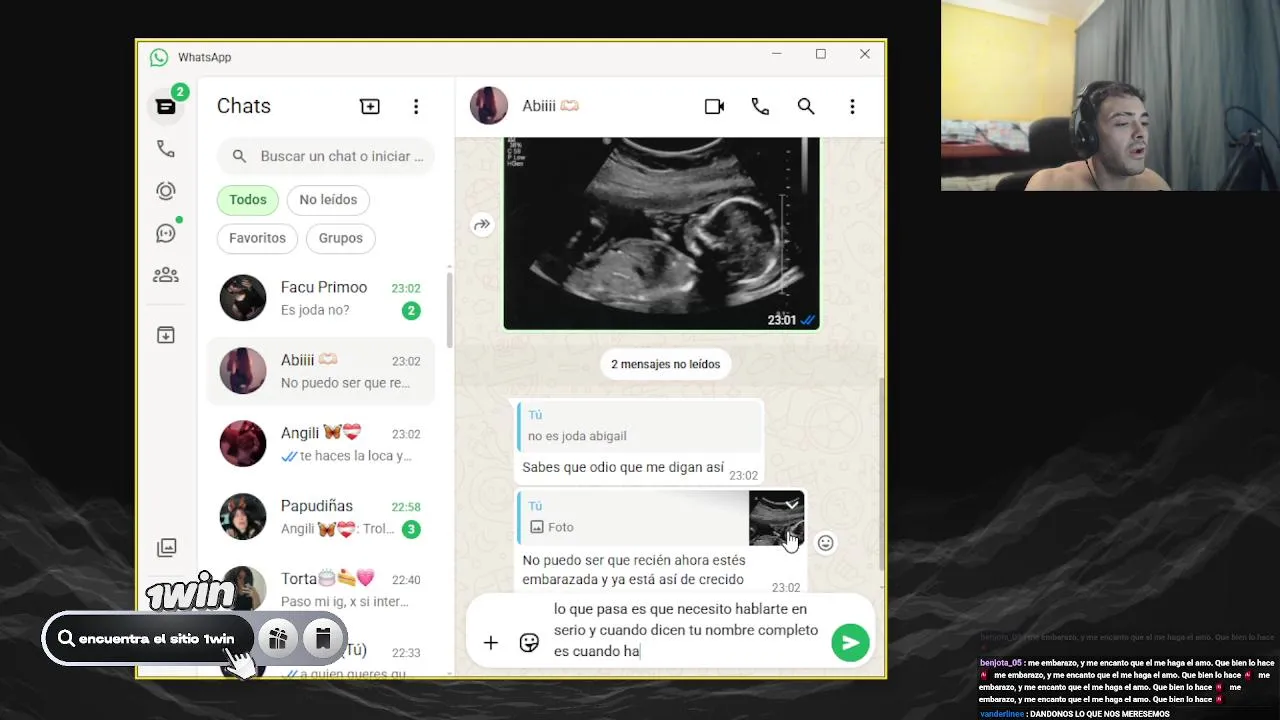Open the Archived chats icon
Viewport: 1280px width, 720px height.
(x=166, y=335)
